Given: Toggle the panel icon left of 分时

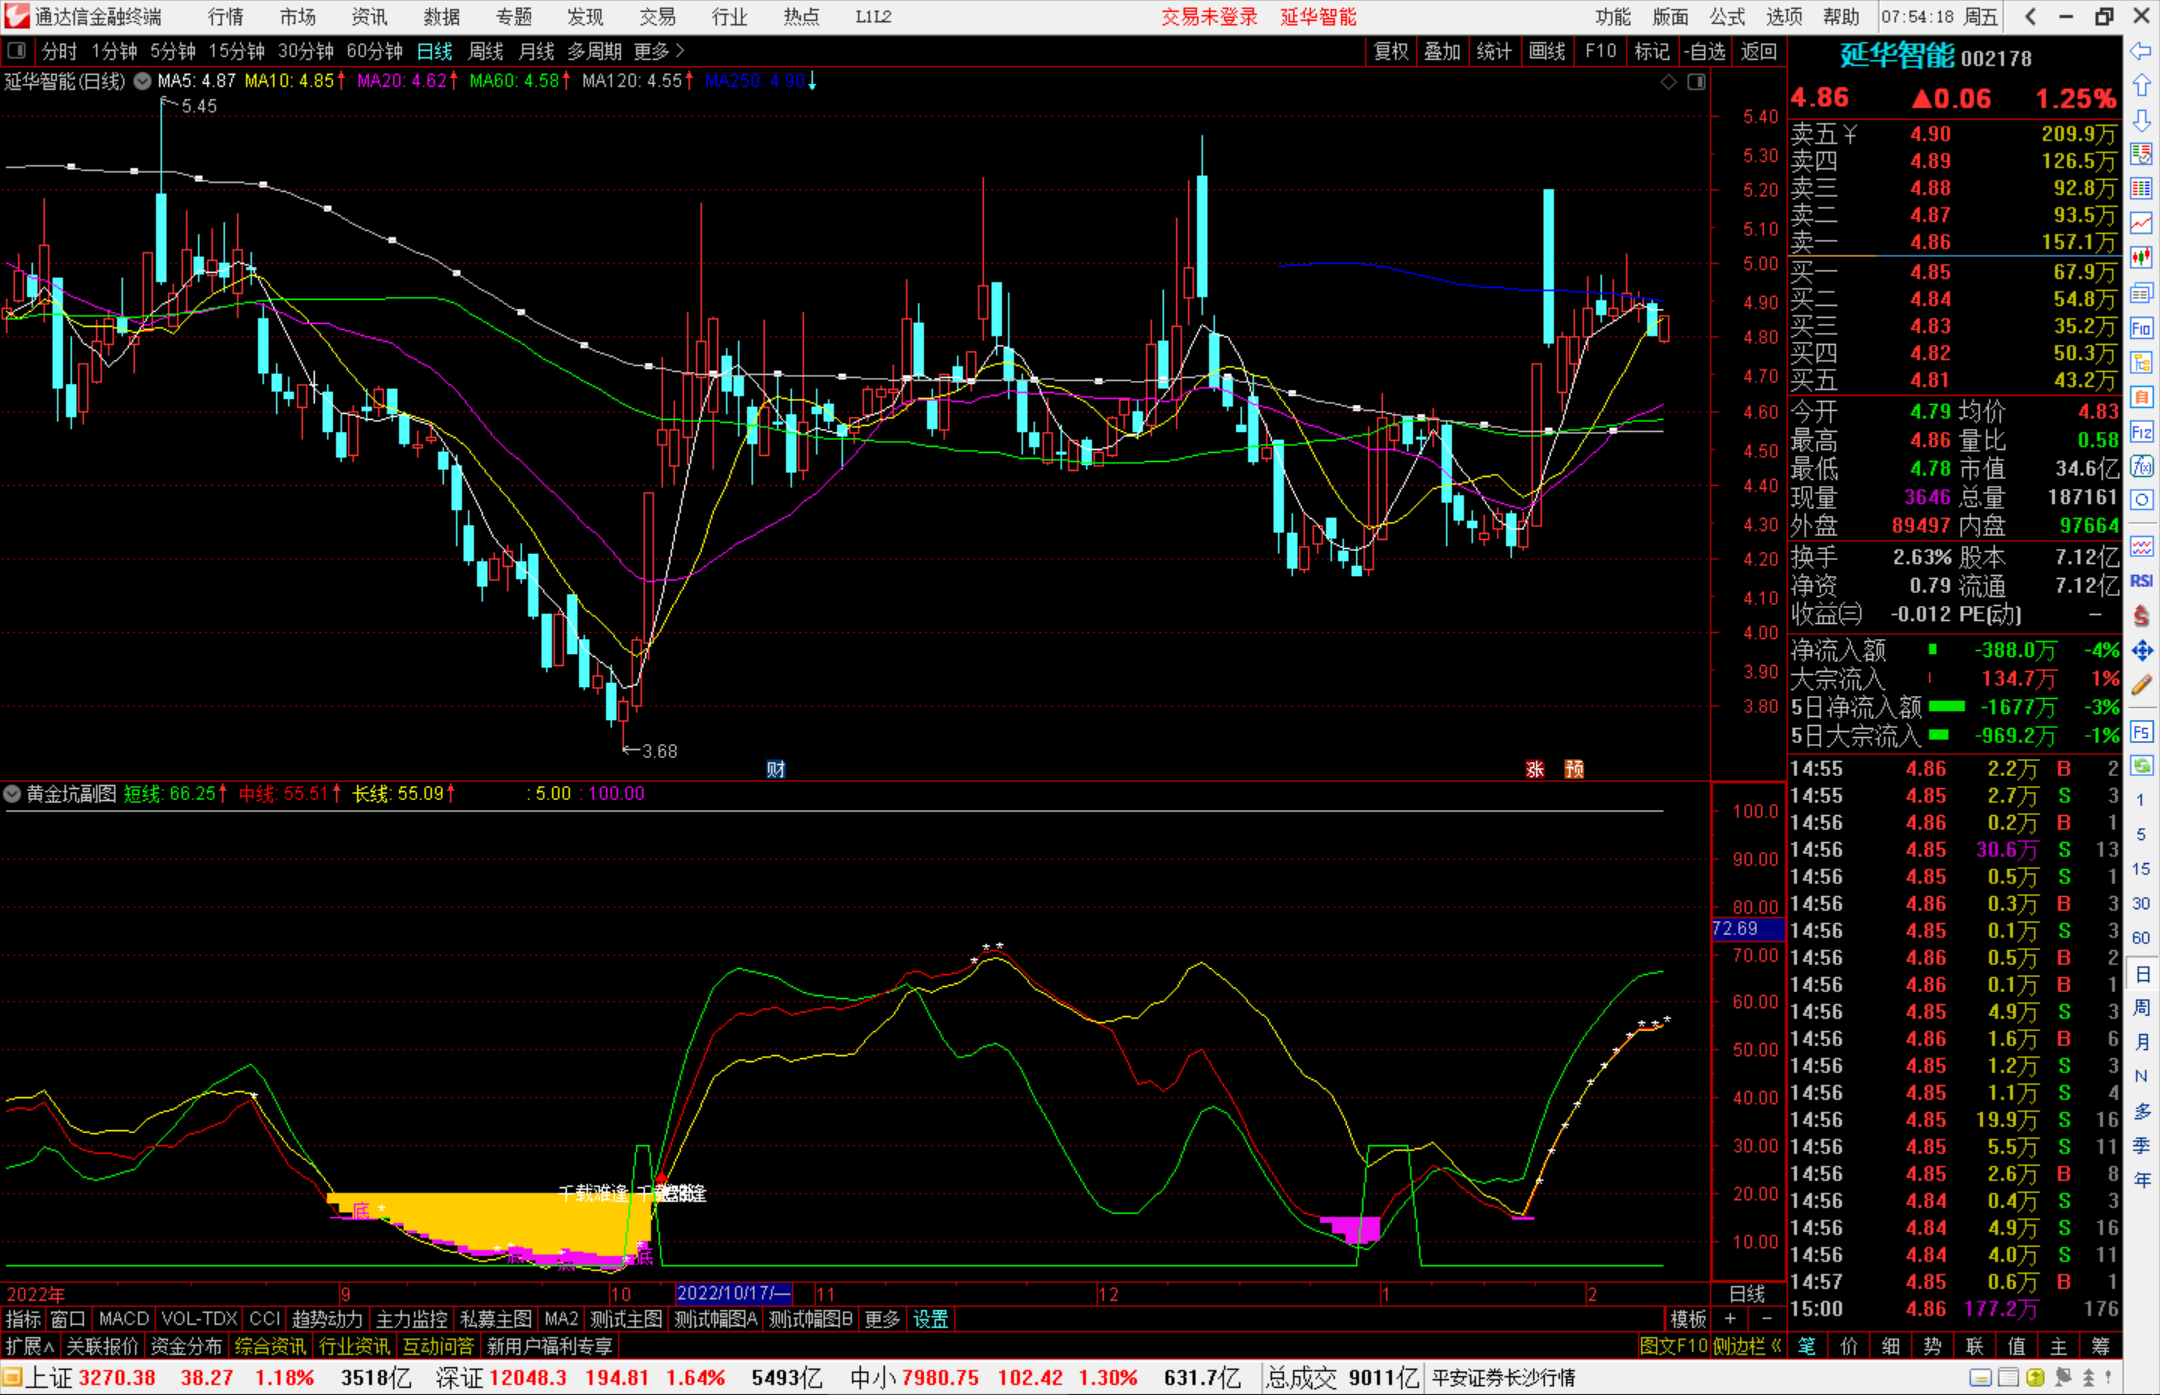Looking at the screenshot, I should [x=16, y=51].
